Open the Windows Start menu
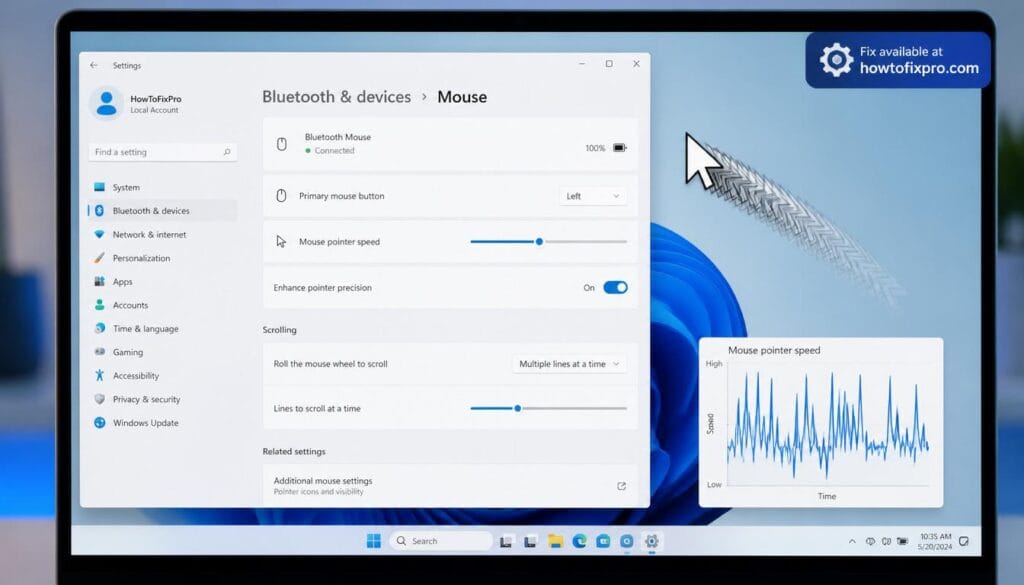 click(x=374, y=541)
